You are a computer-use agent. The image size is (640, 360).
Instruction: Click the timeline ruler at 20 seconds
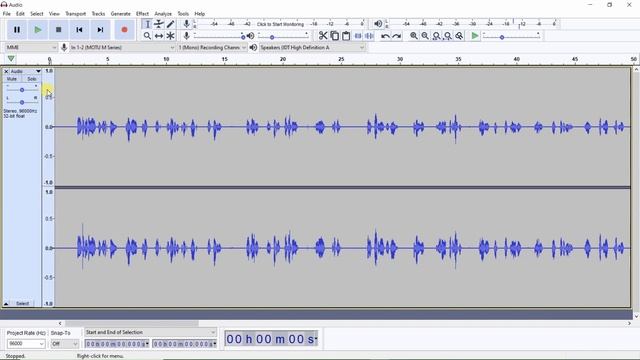pyautogui.click(x=283, y=60)
